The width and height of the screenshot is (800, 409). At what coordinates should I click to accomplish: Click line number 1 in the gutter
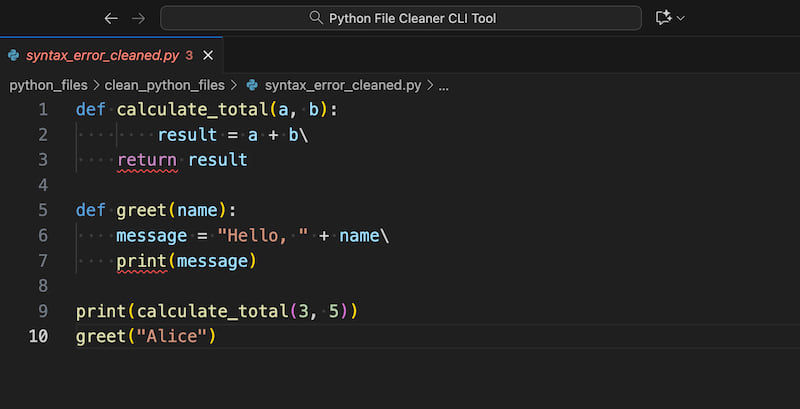click(x=43, y=110)
